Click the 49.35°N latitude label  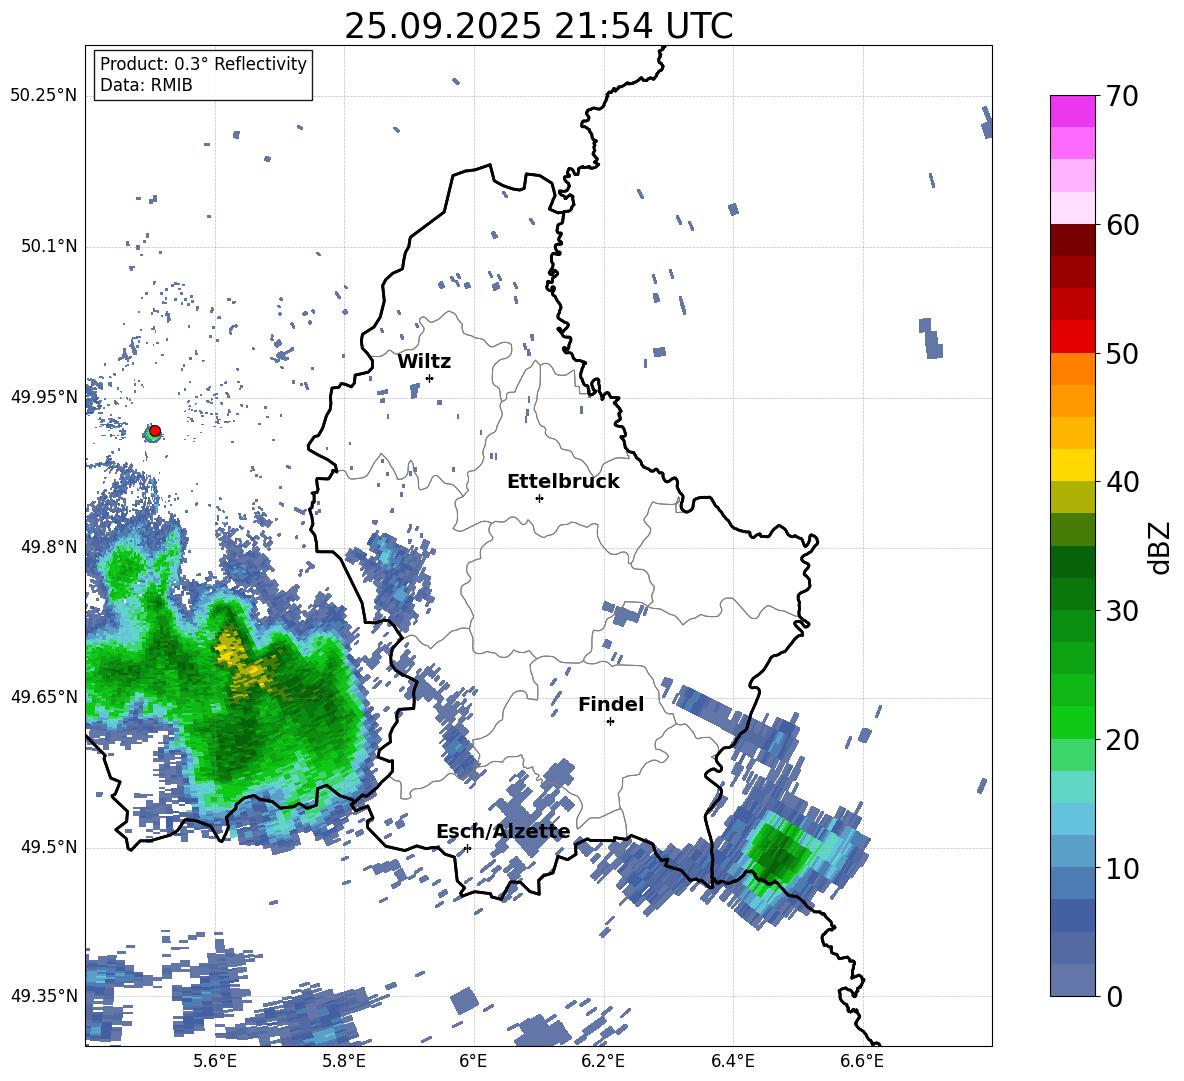[x=44, y=996]
